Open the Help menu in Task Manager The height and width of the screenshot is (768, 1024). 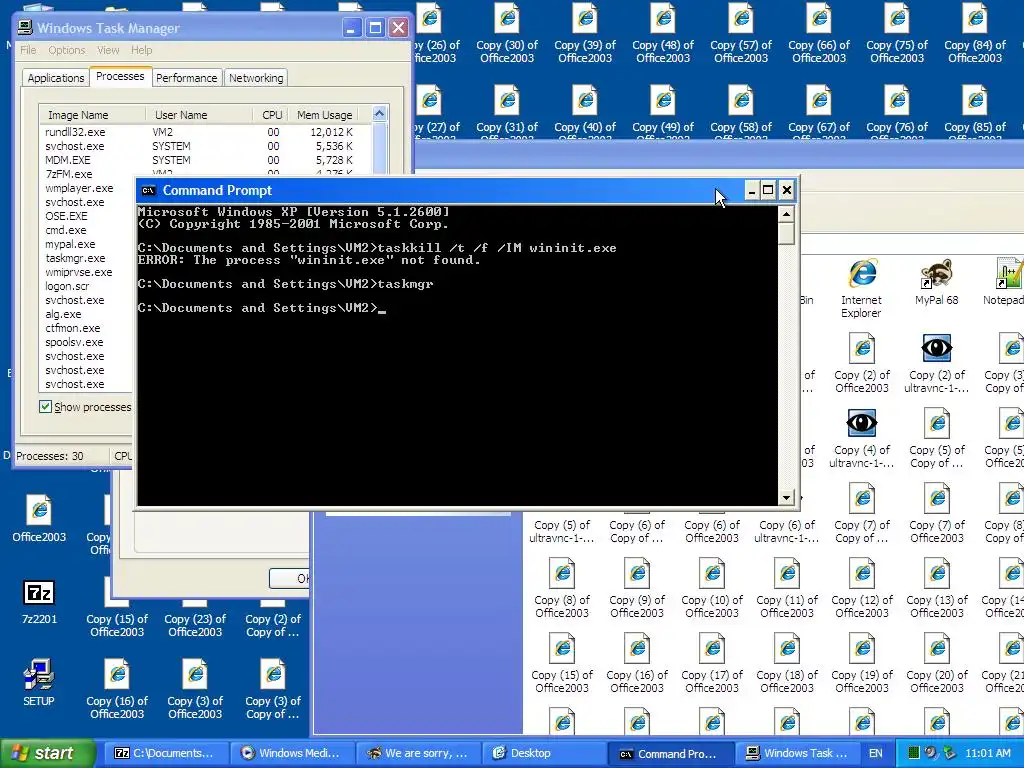click(141, 50)
